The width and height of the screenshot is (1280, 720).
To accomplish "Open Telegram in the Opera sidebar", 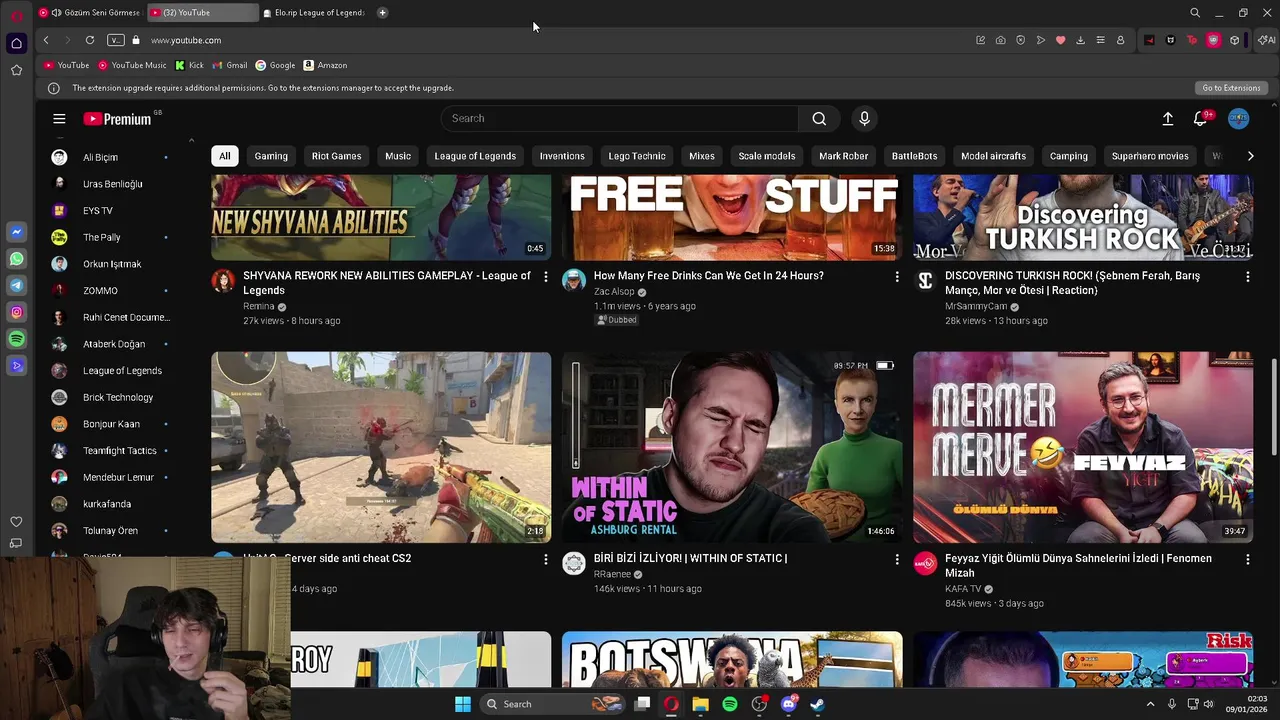I will pos(16,286).
